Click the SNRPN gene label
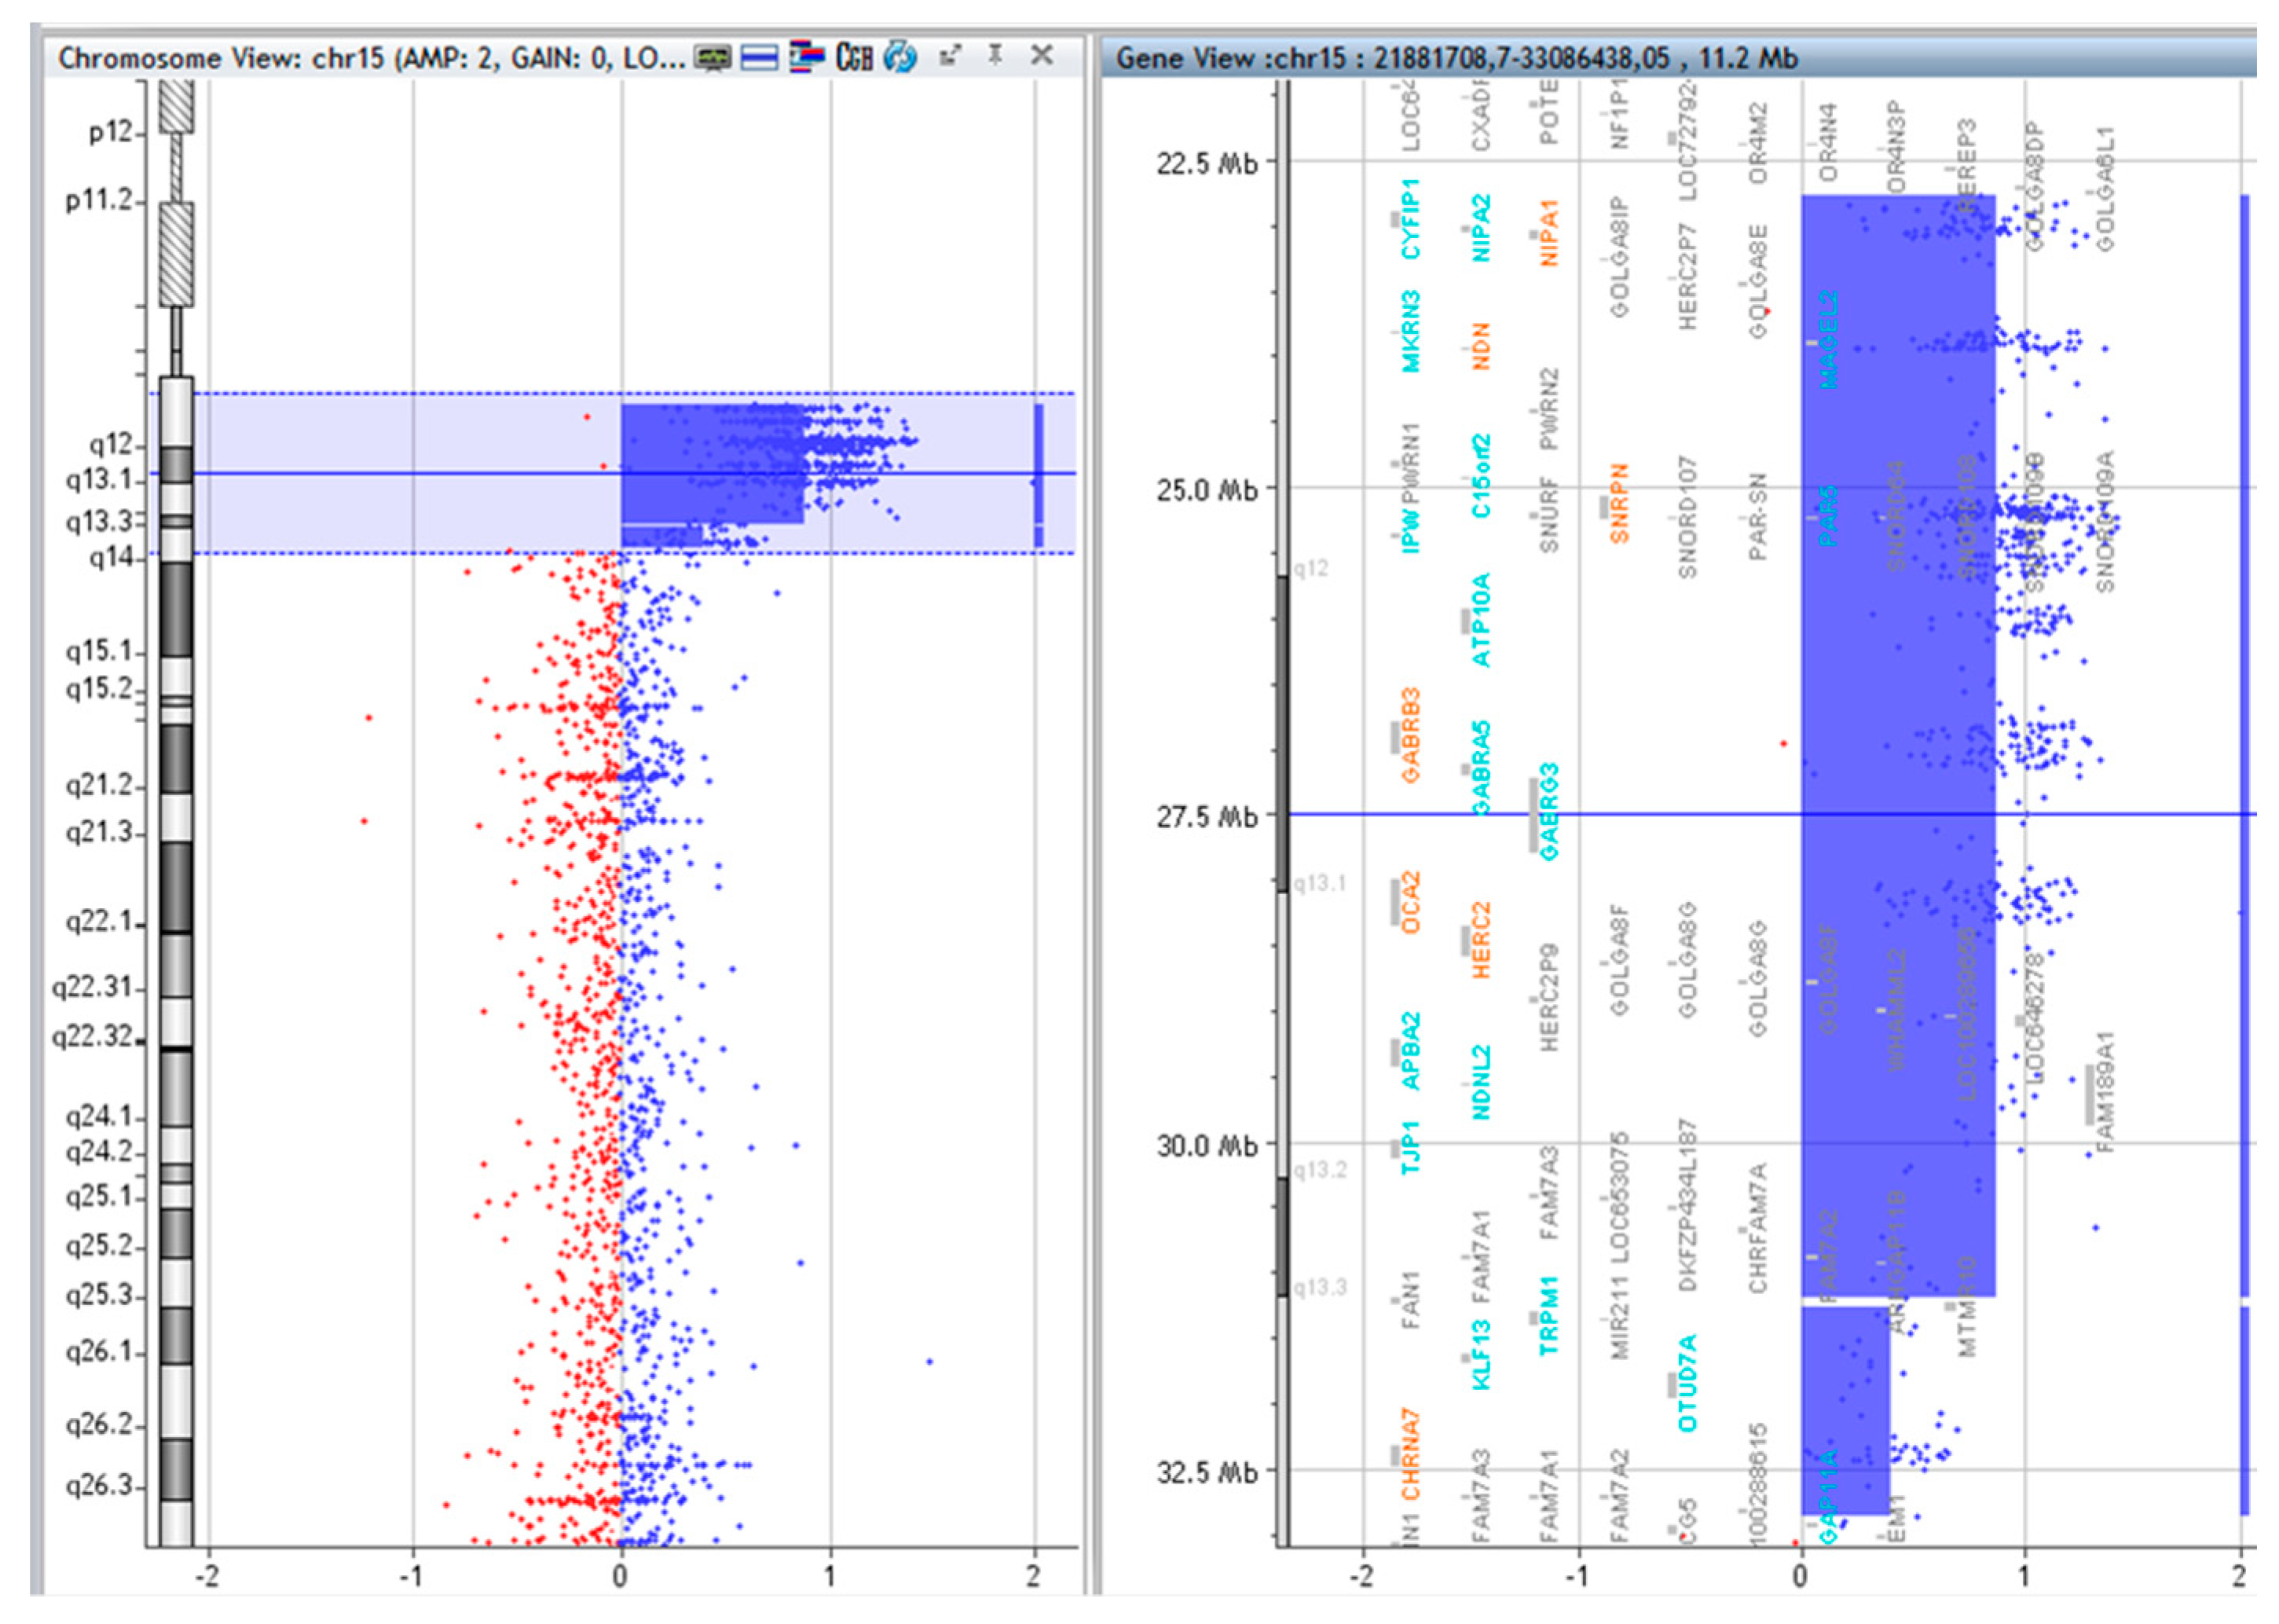The width and height of the screenshot is (2279, 1624). 1619,503
